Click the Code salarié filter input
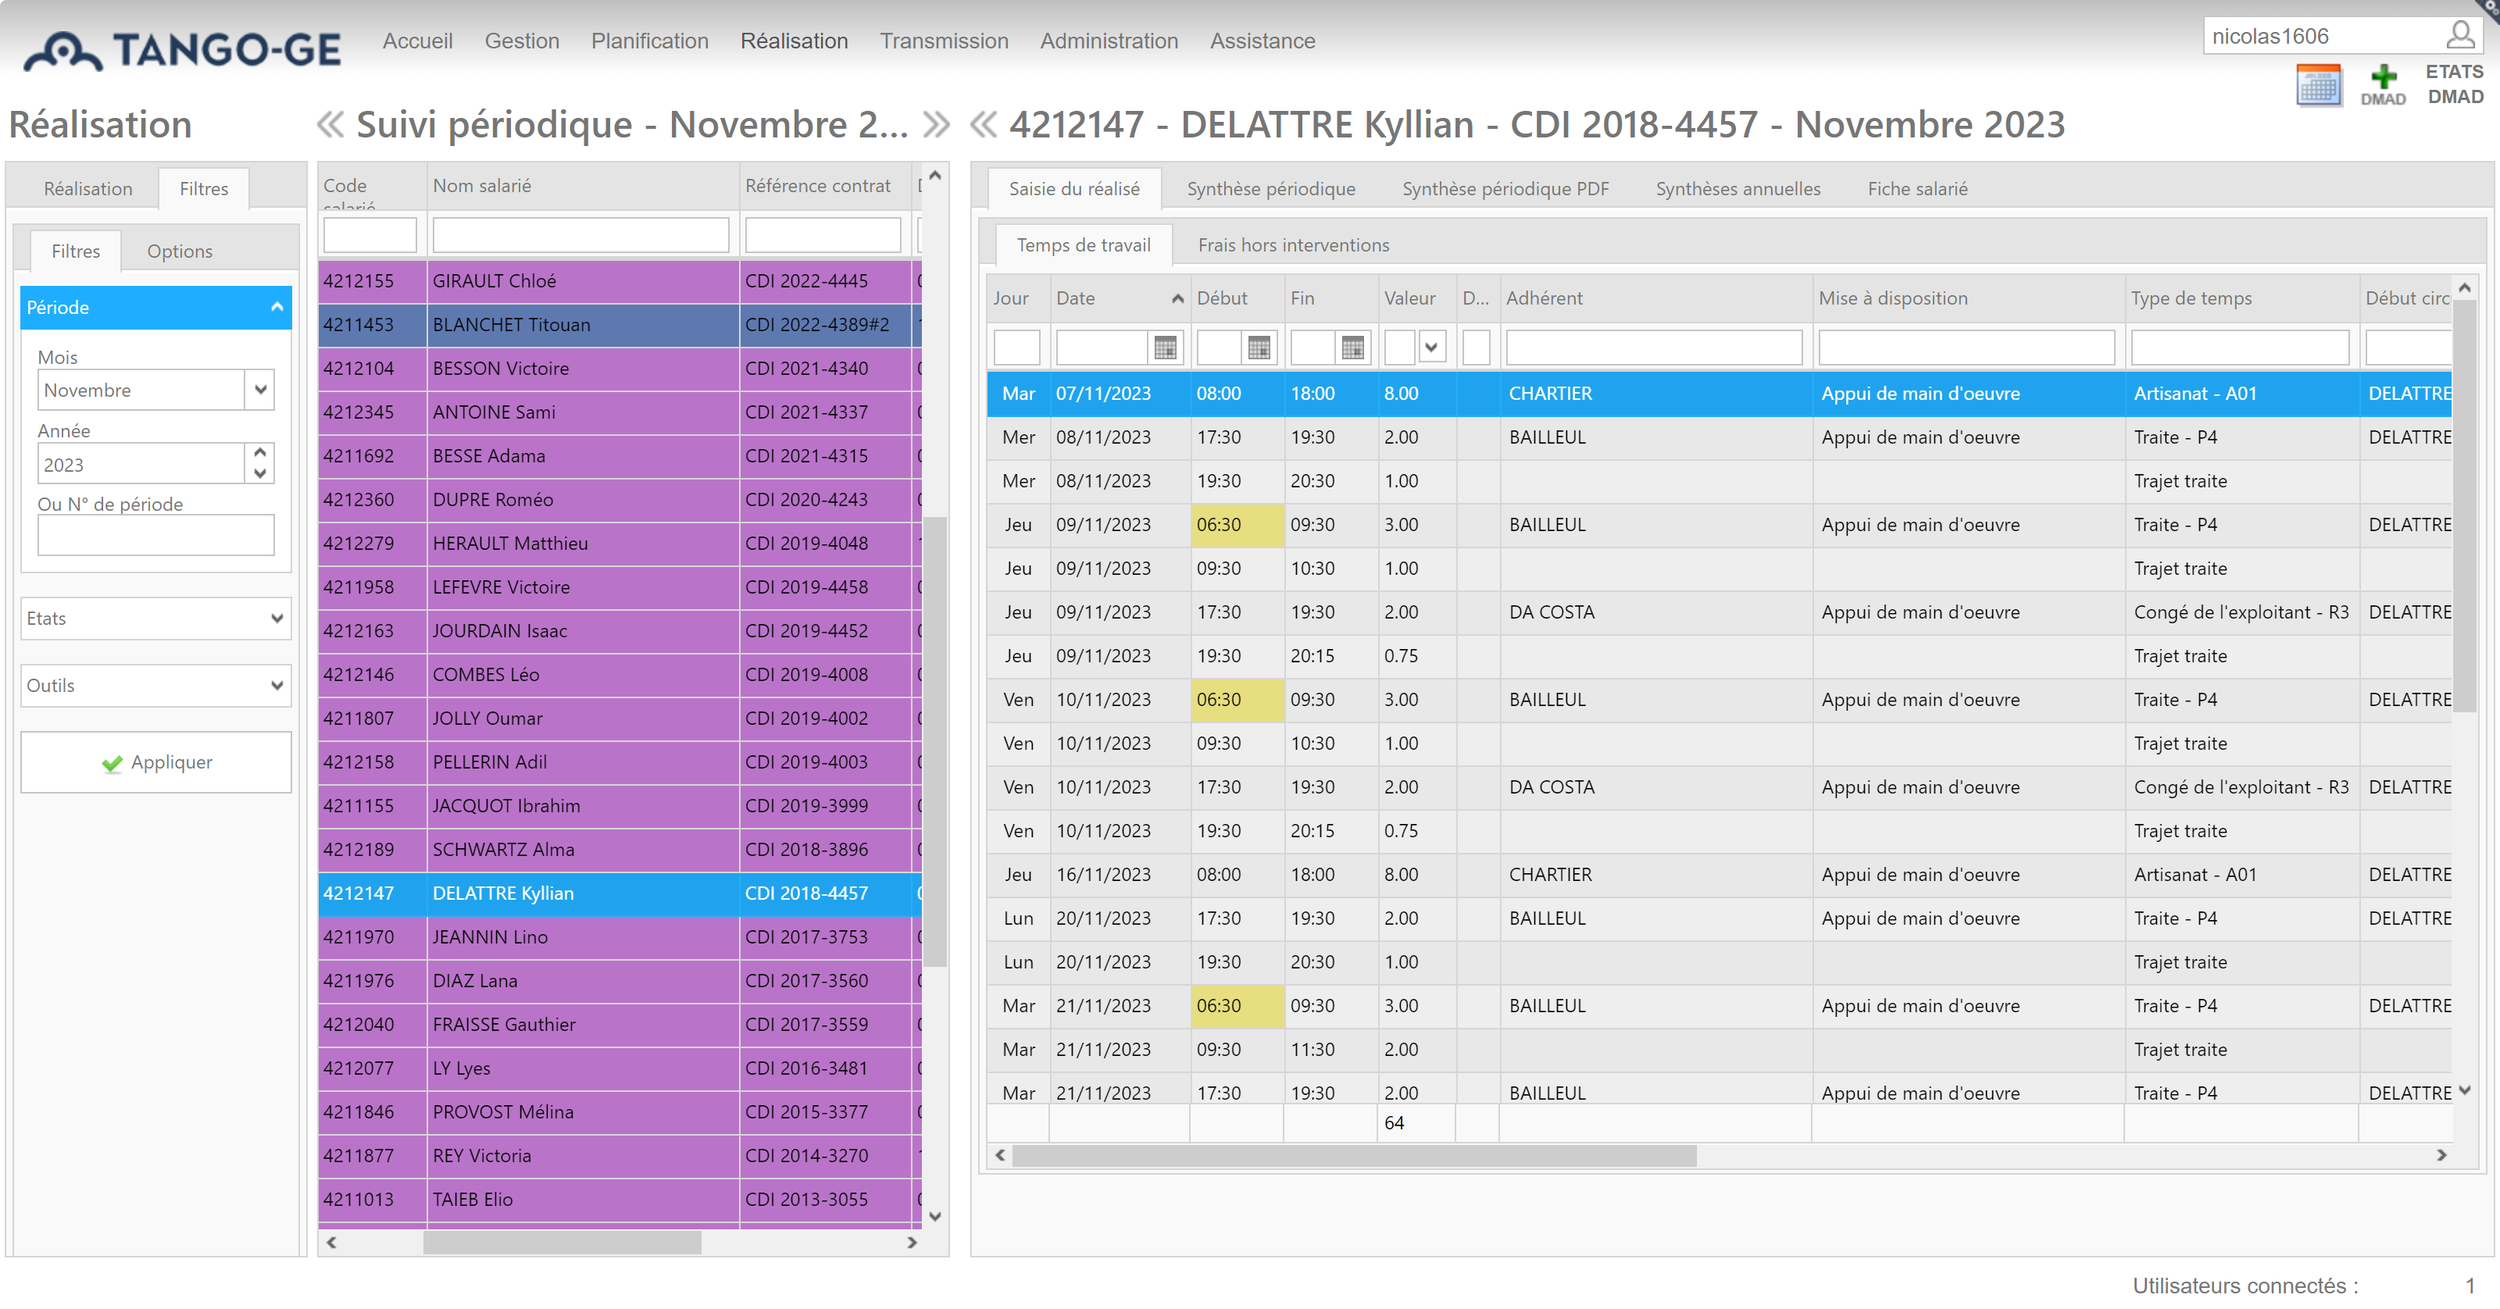 click(370, 235)
